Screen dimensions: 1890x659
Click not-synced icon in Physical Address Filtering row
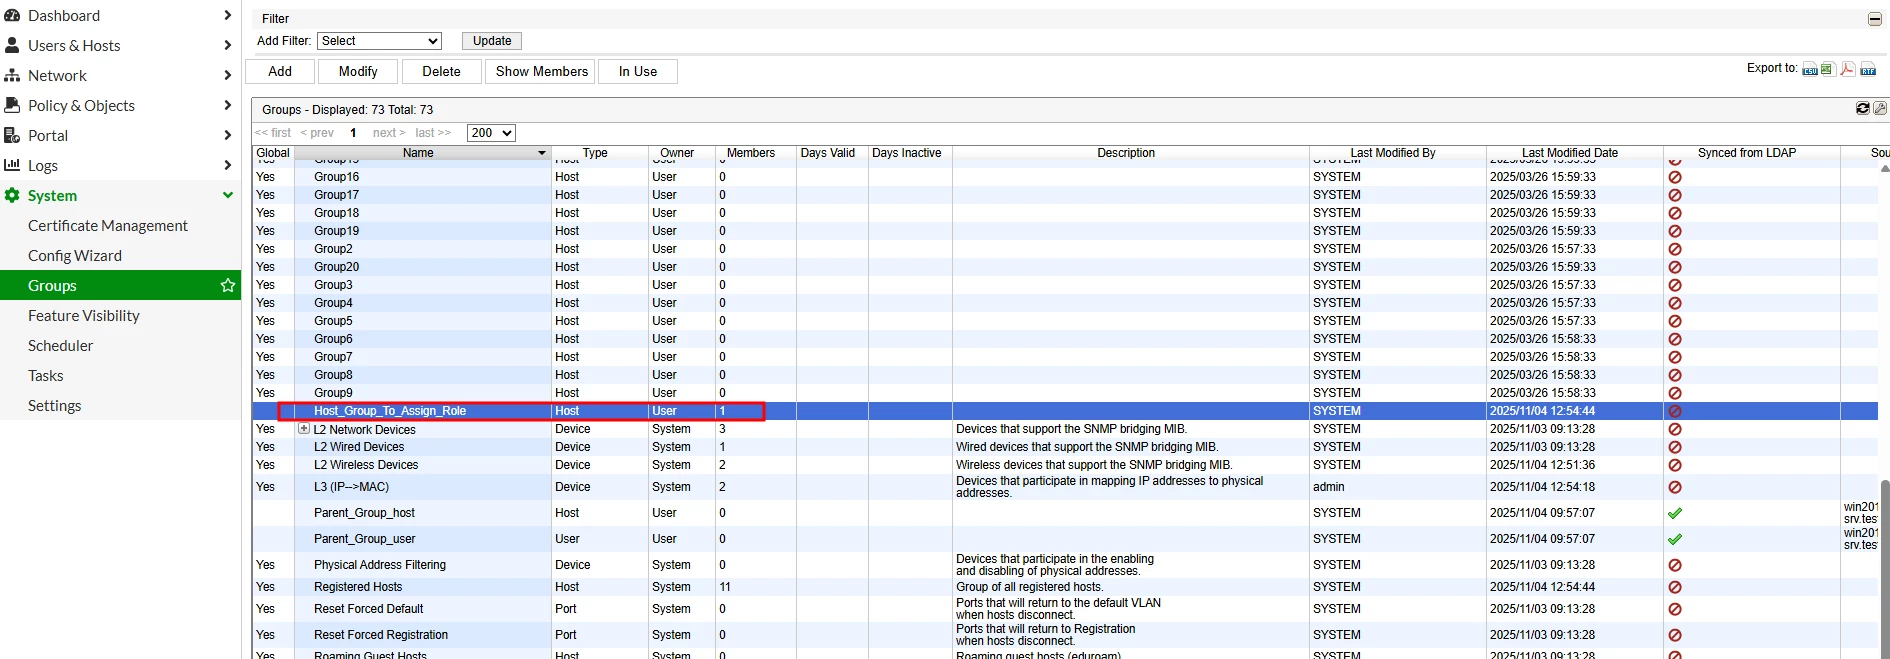[1675, 565]
